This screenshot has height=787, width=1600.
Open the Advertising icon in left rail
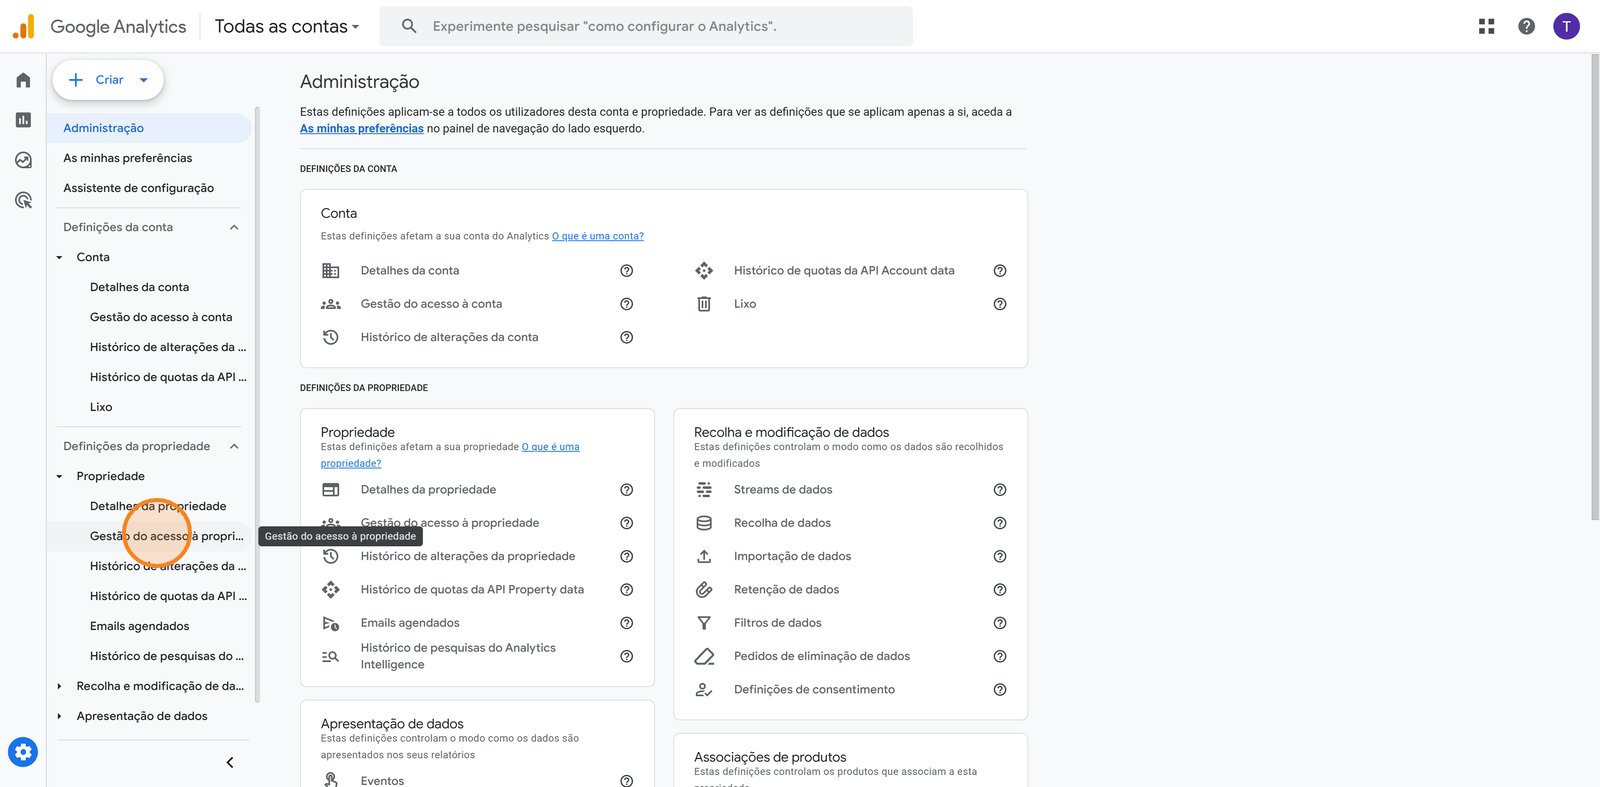tap(23, 200)
